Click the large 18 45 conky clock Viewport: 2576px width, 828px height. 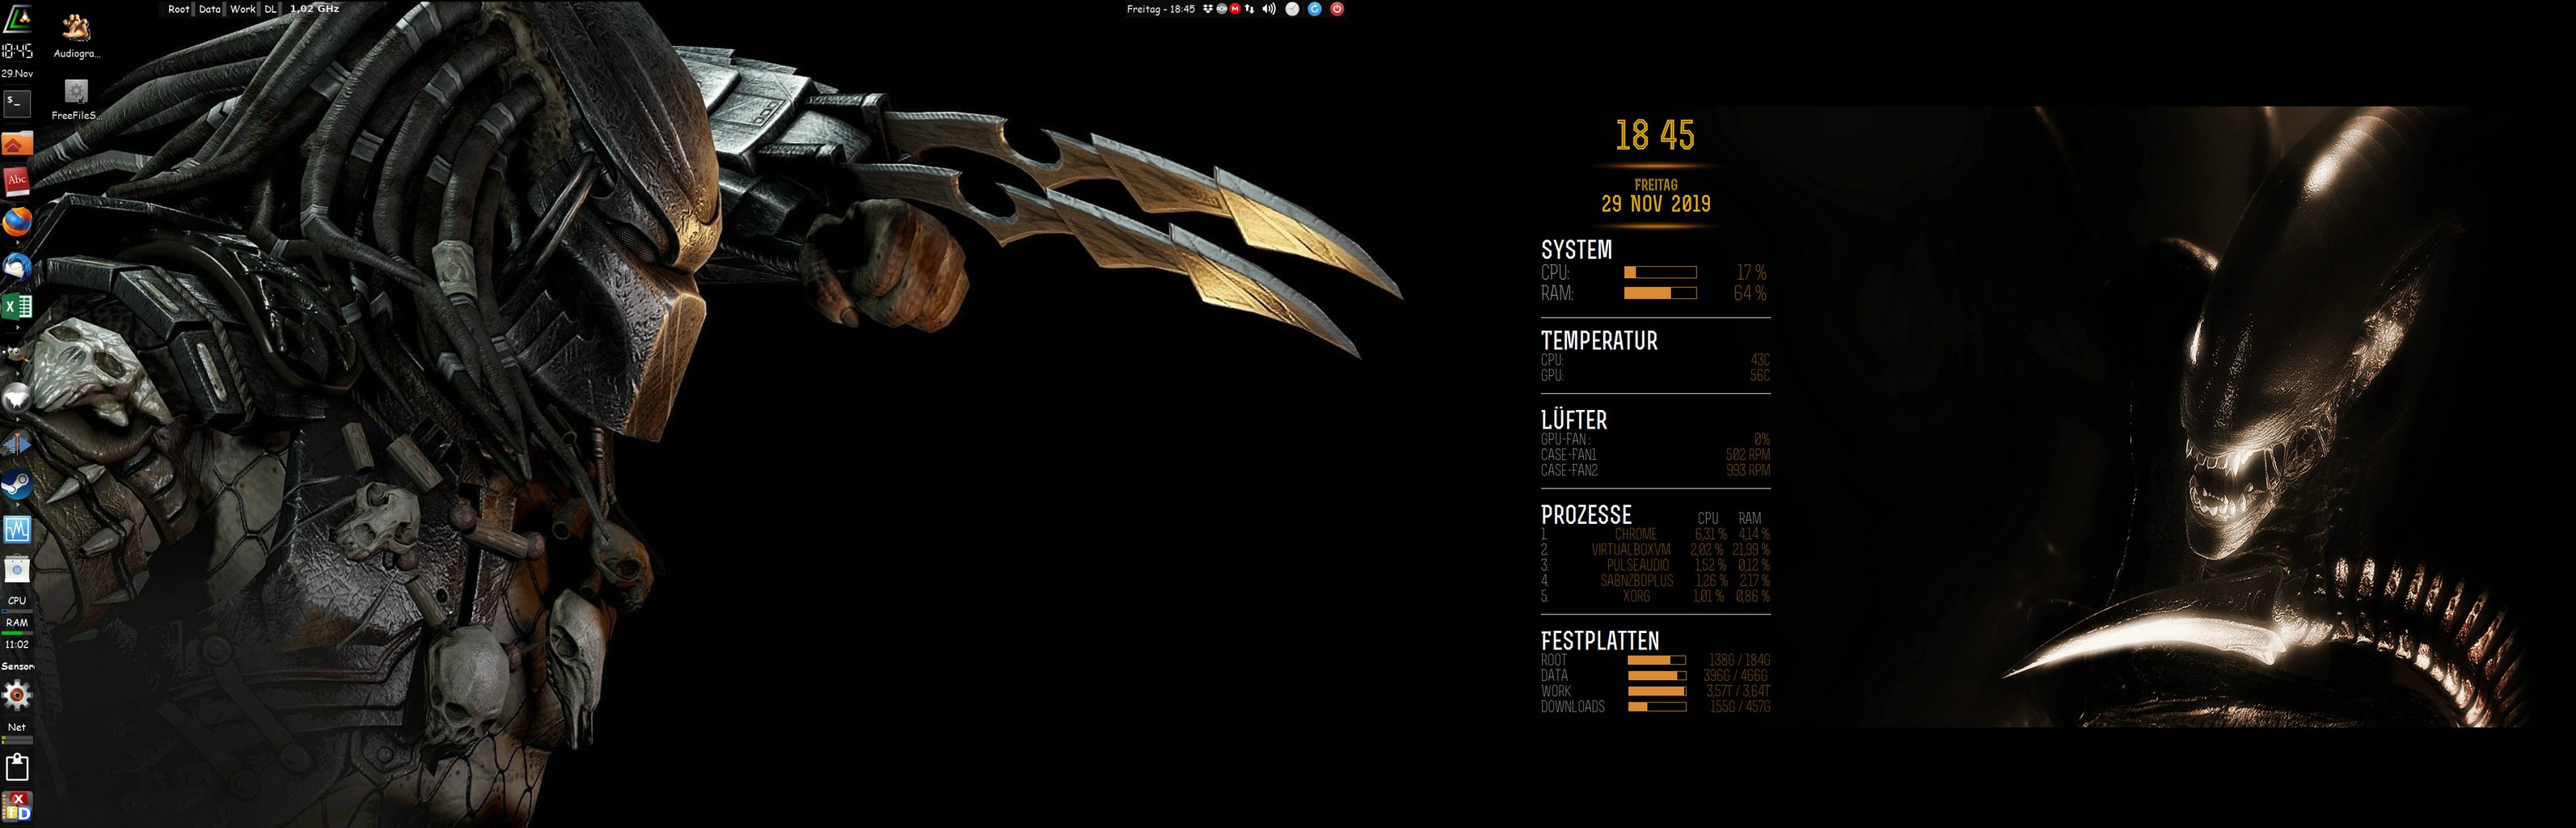(1655, 135)
